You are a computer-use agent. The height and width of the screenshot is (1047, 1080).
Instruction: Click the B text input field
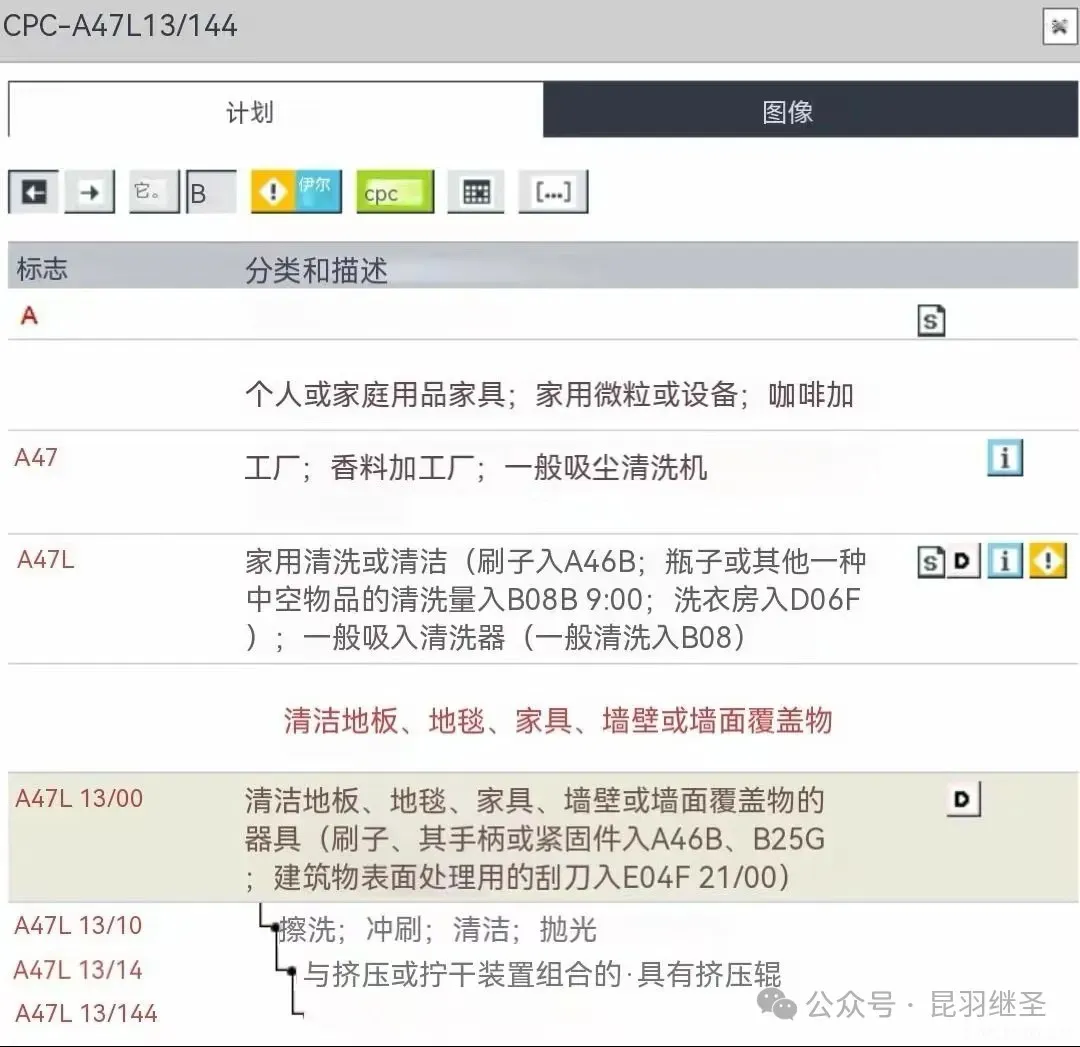point(212,193)
